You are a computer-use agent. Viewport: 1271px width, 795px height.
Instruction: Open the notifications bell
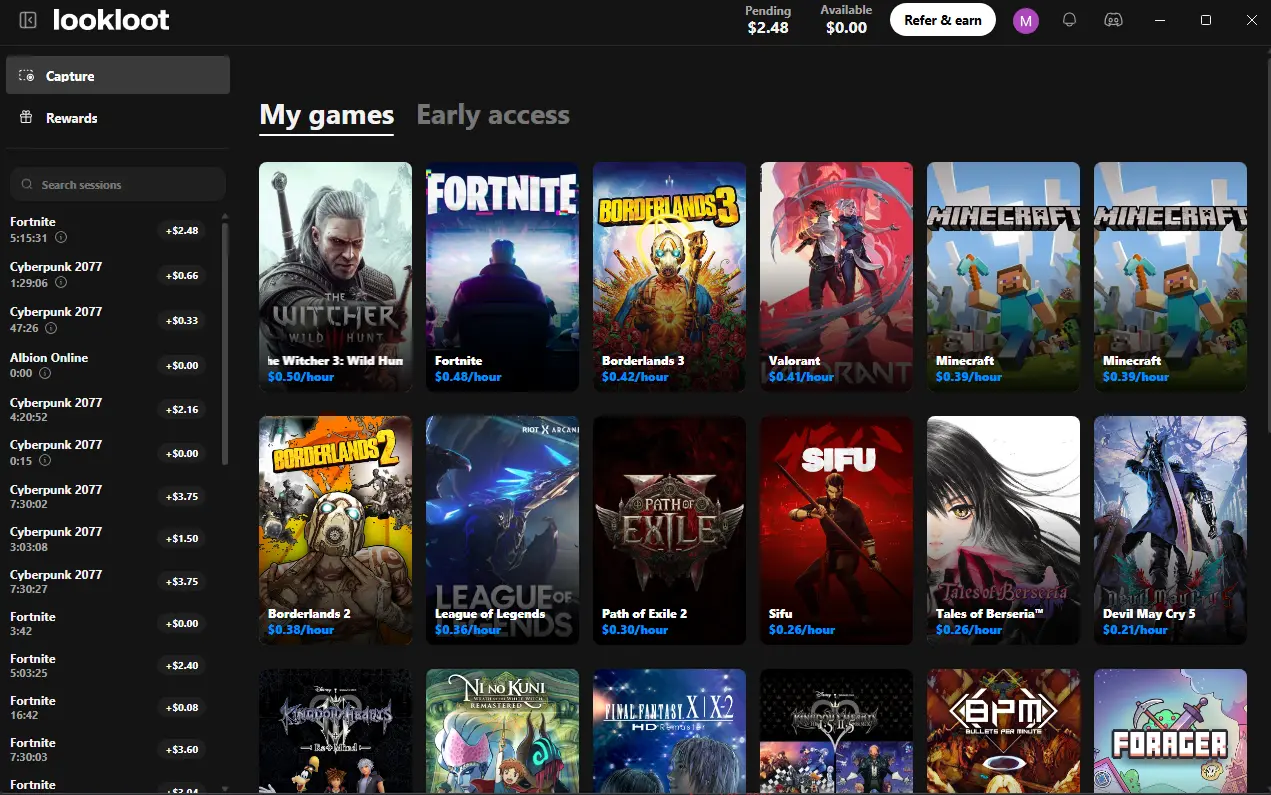(1069, 20)
